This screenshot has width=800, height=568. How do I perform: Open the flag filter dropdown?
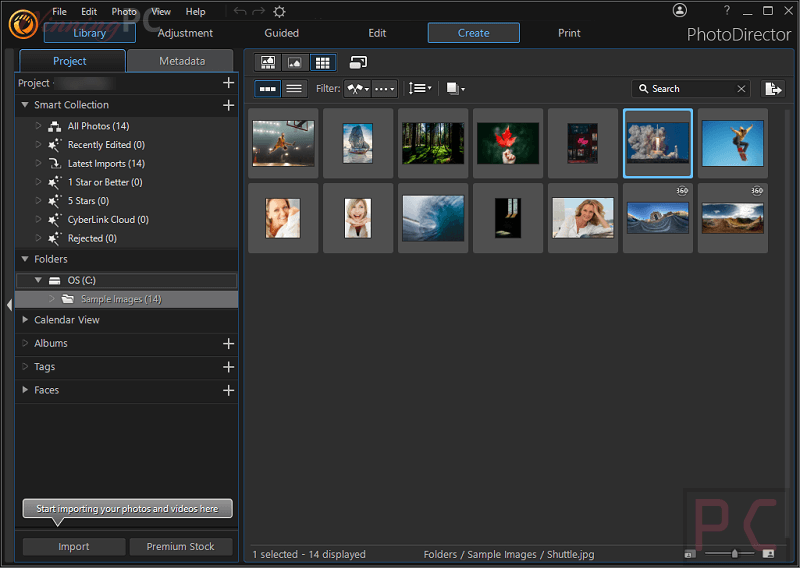click(358, 89)
